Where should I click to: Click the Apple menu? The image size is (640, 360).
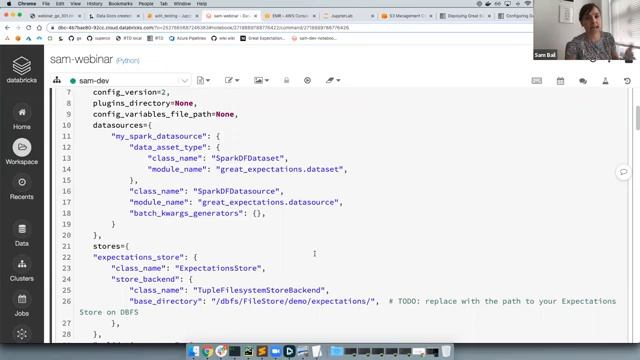[x=9, y=4]
